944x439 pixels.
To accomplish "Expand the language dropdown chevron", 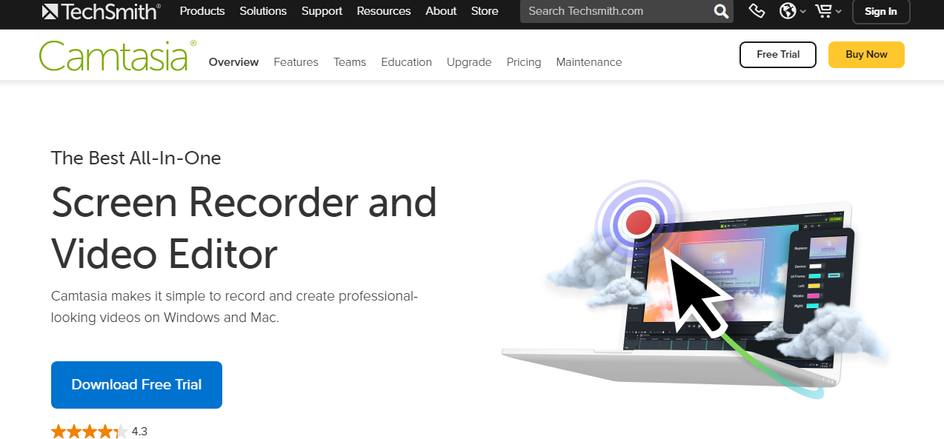I will point(803,12).
